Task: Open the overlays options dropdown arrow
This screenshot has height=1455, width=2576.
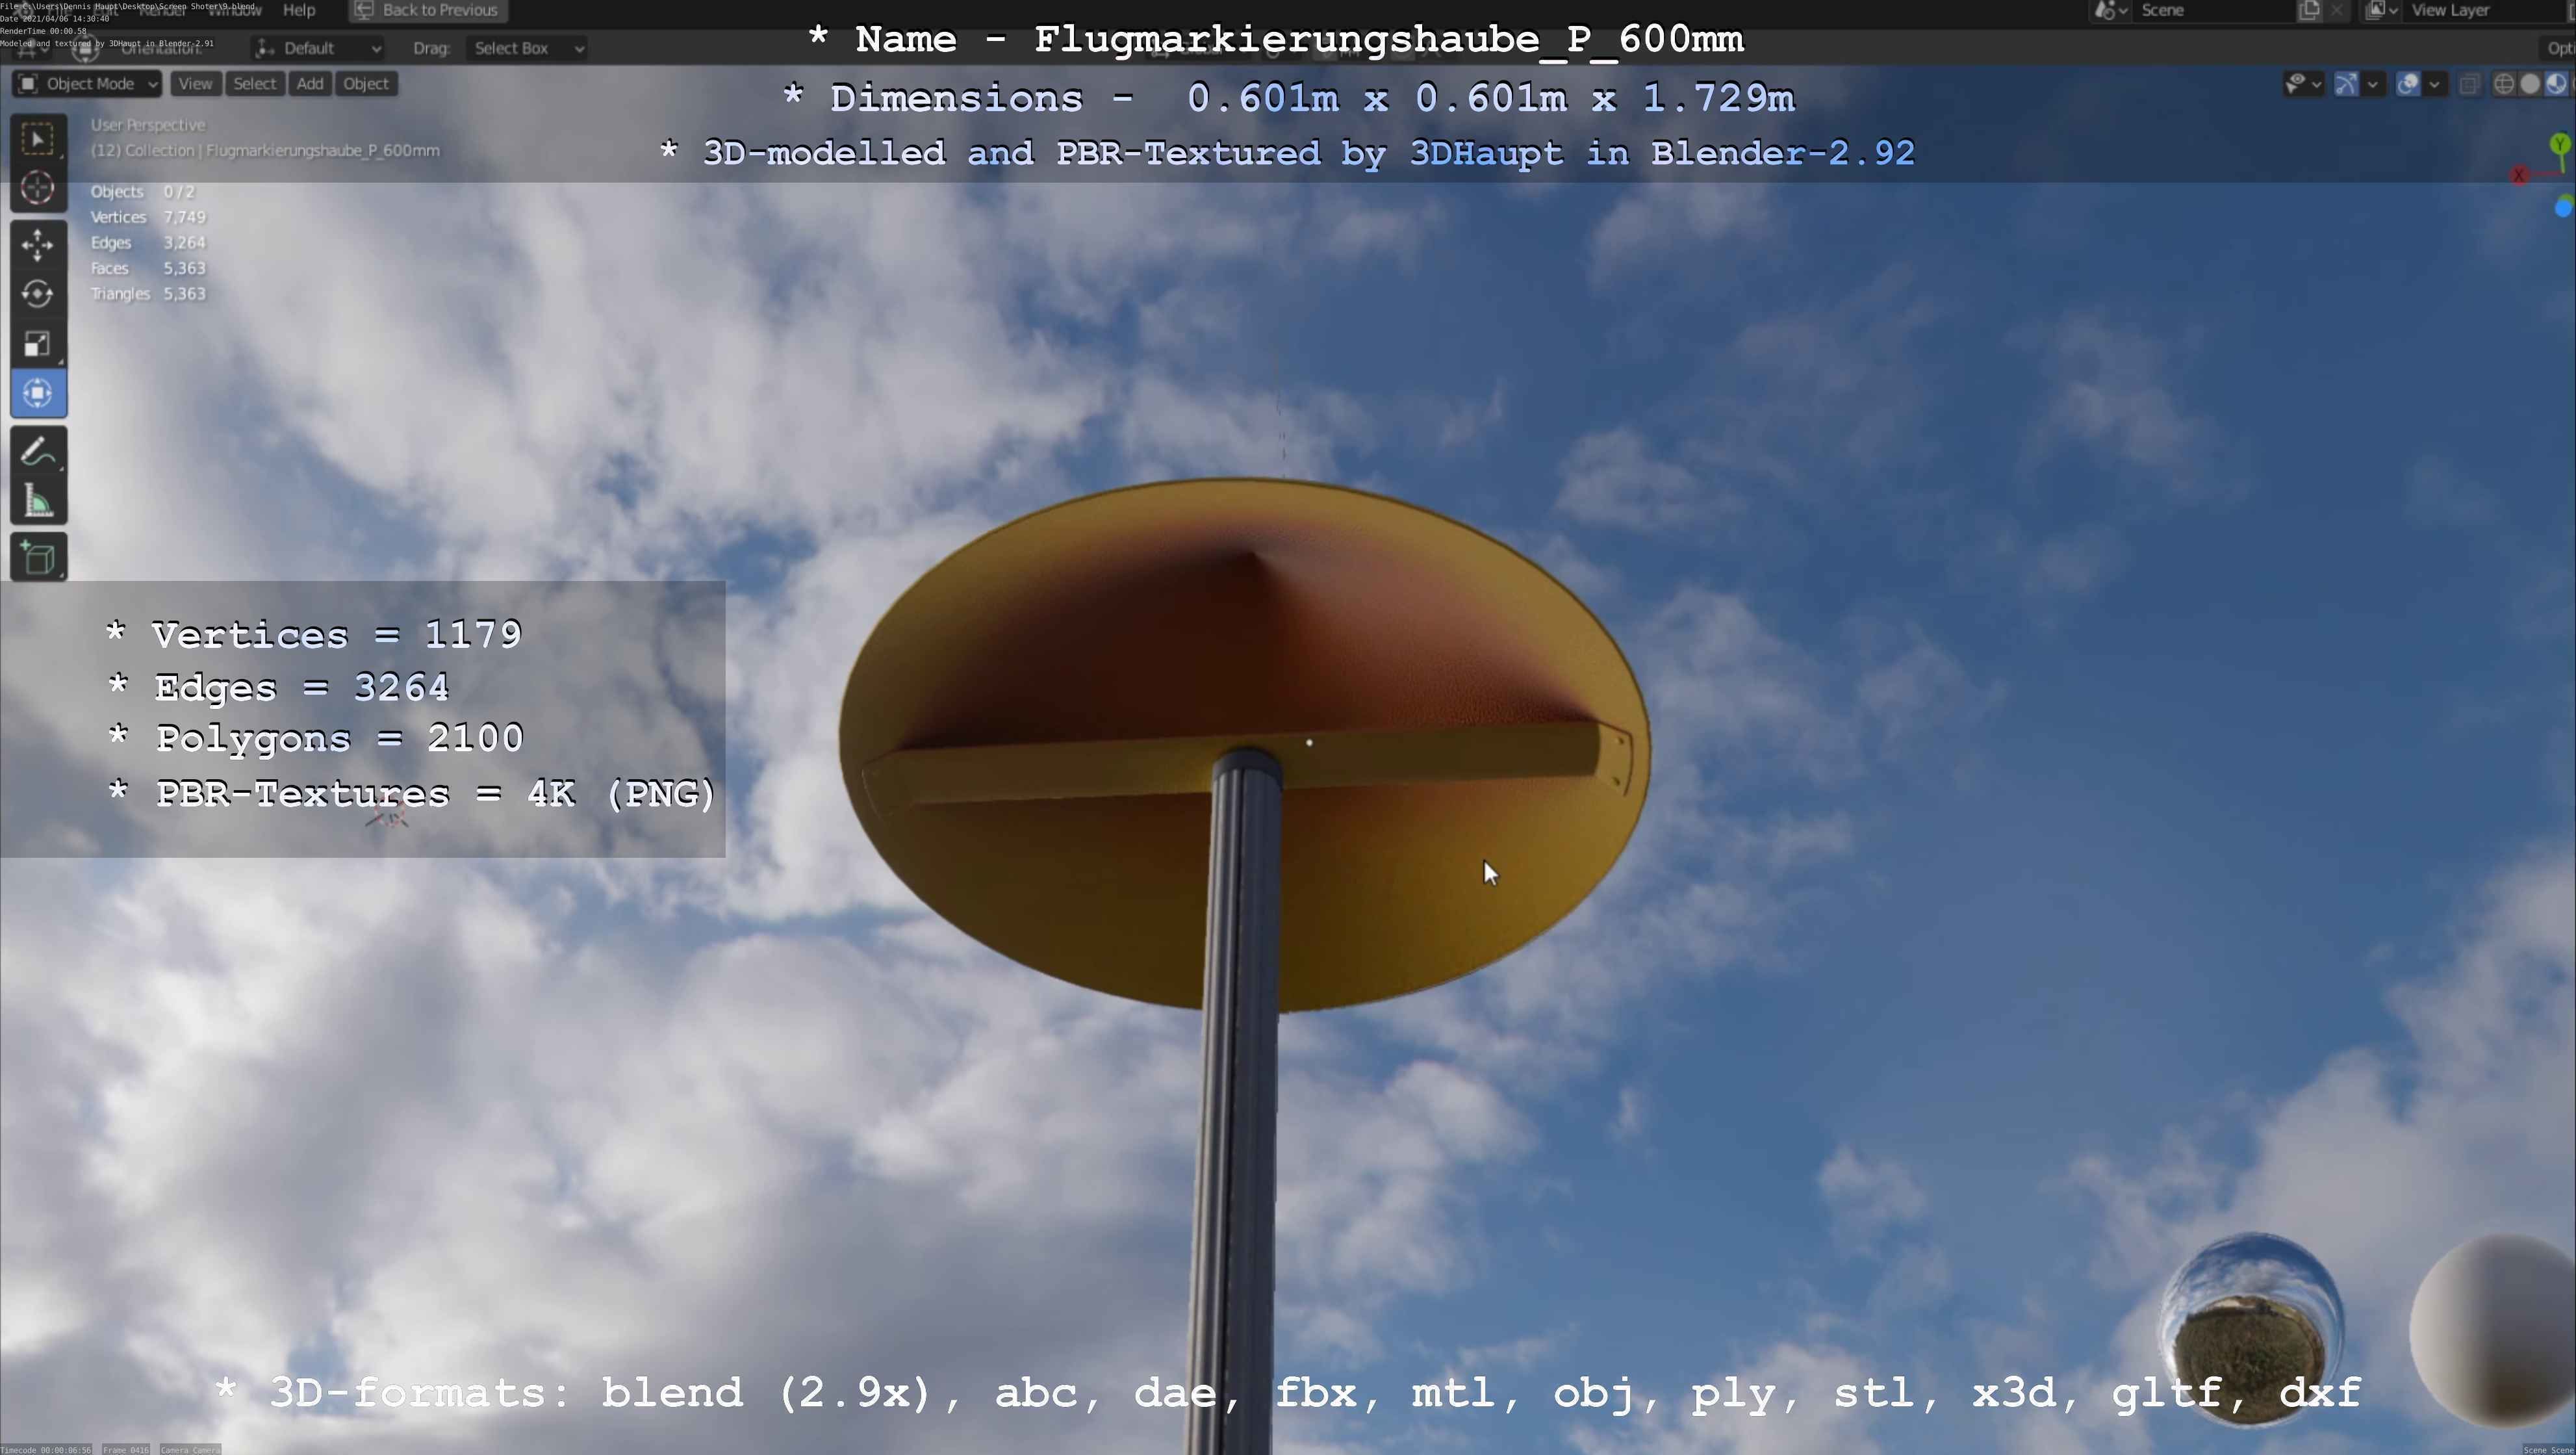Action: pos(2434,84)
